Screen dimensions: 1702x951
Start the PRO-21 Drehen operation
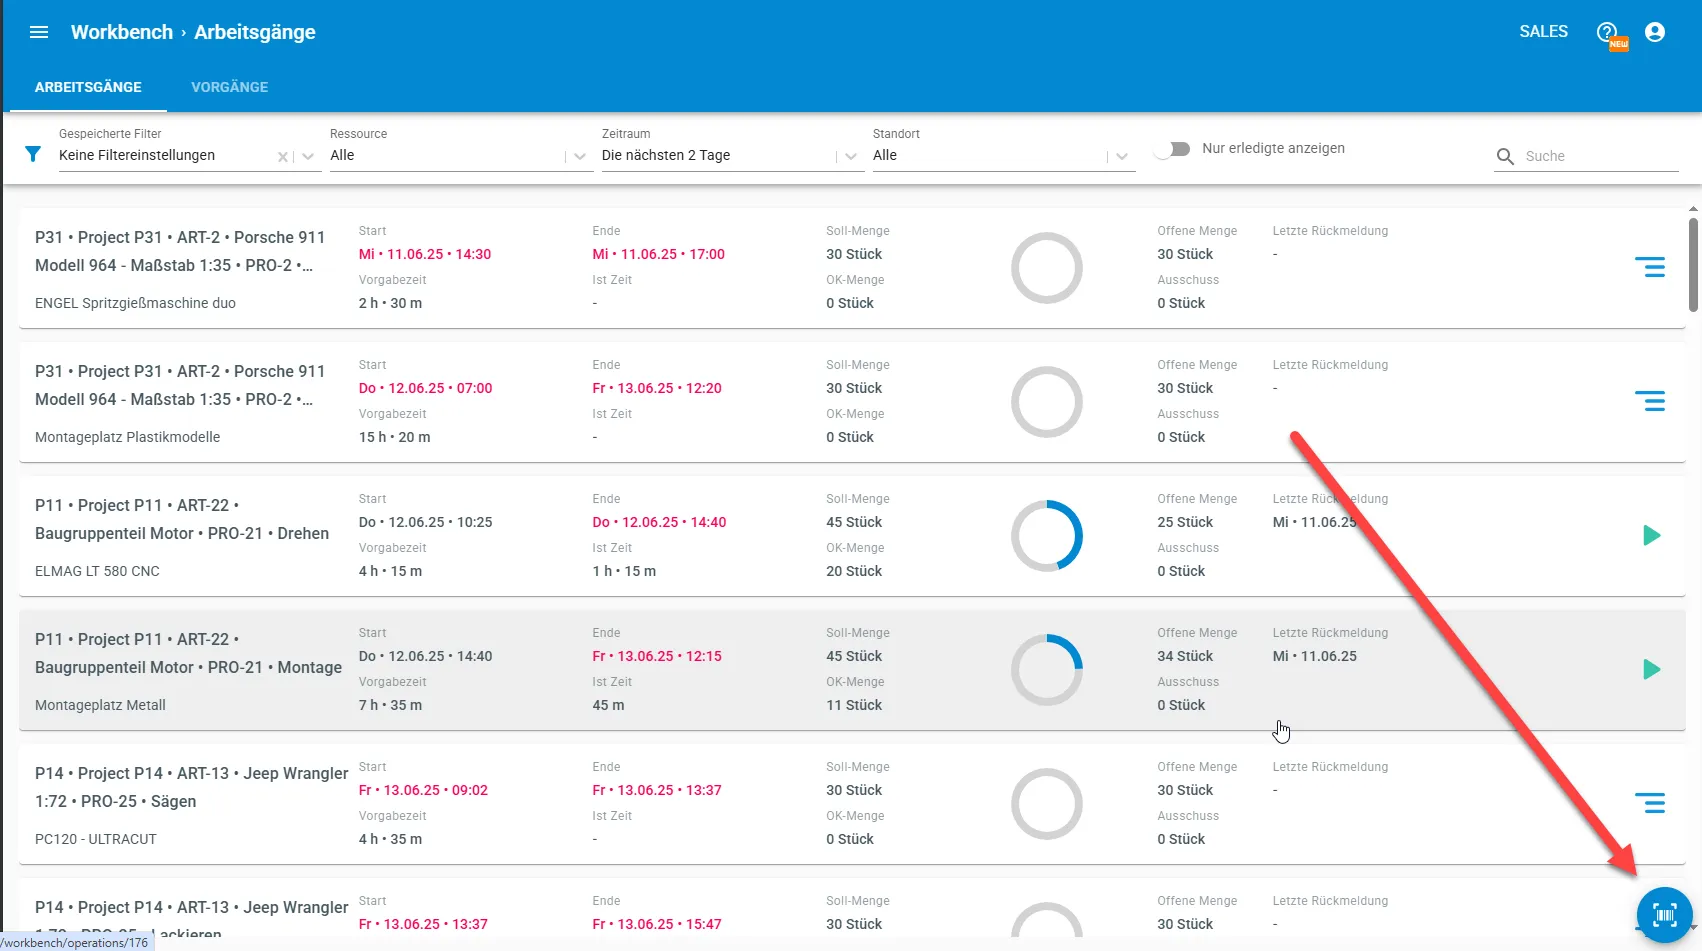1652,536
